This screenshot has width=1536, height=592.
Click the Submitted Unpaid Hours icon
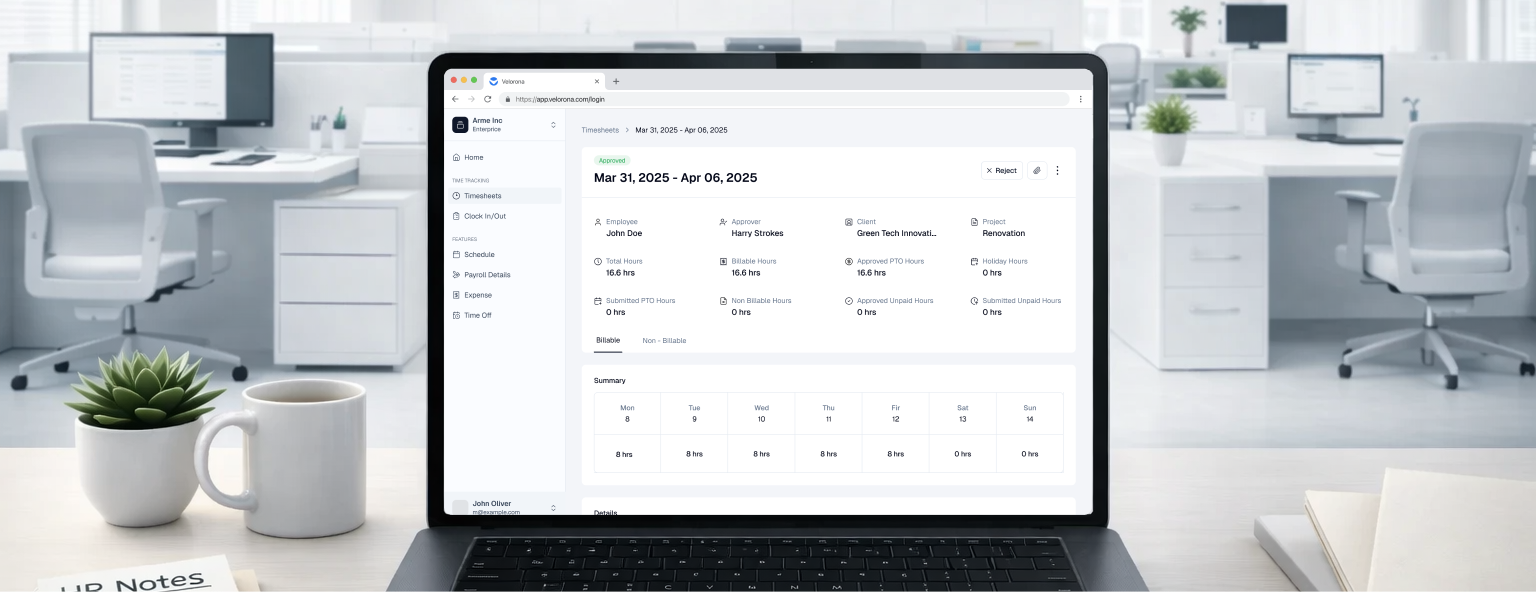(x=974, y=301)
